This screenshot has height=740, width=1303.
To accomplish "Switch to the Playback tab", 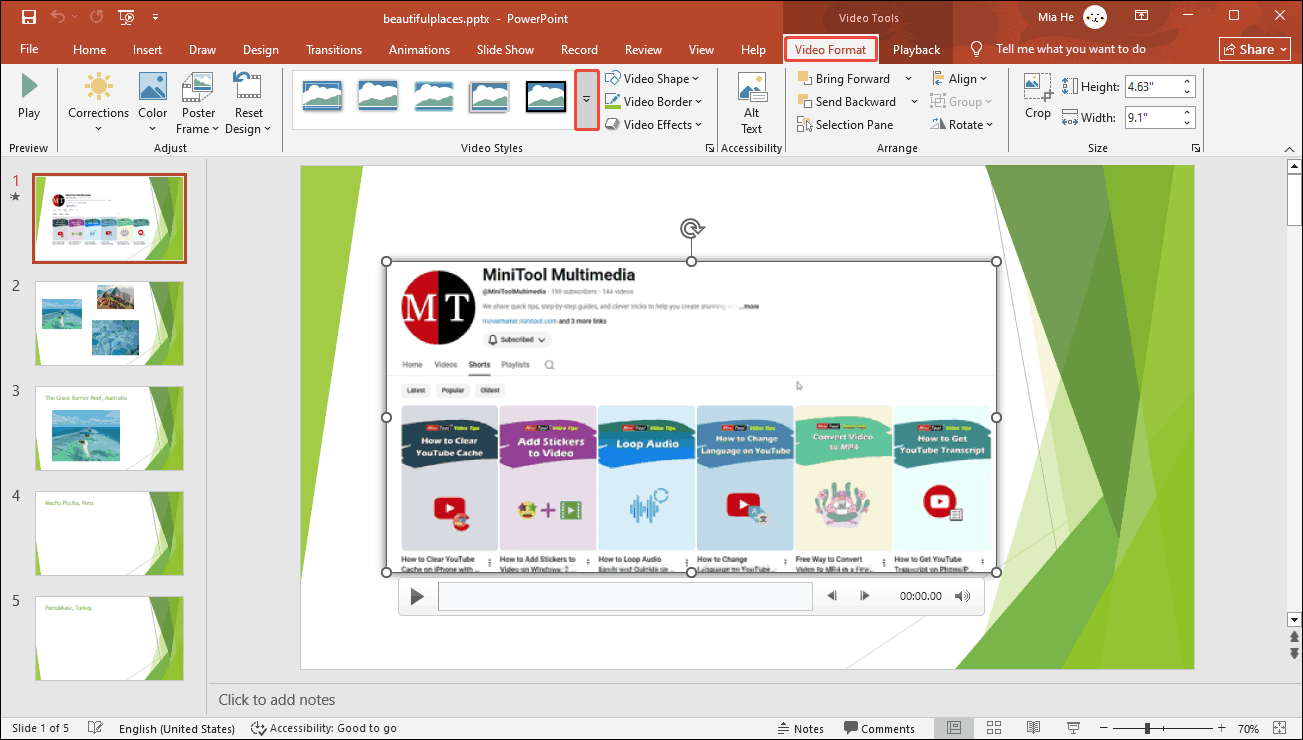I will click(x=915, y=49).
